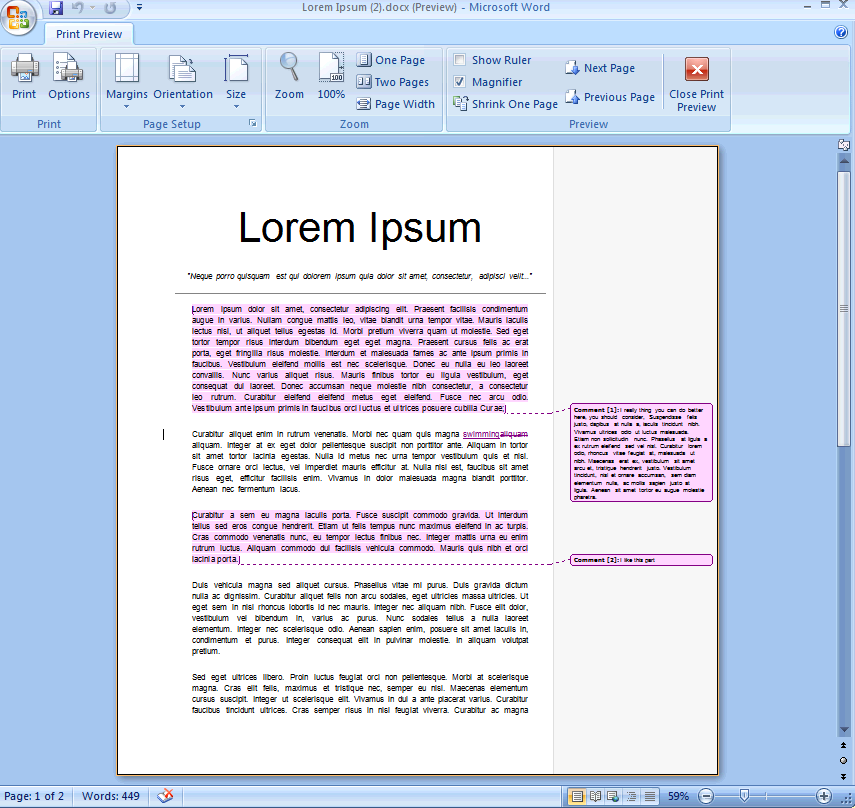This screenshot has width=855, height=808.
Task: Select the Print Layout view button
Action: [577, 796]
